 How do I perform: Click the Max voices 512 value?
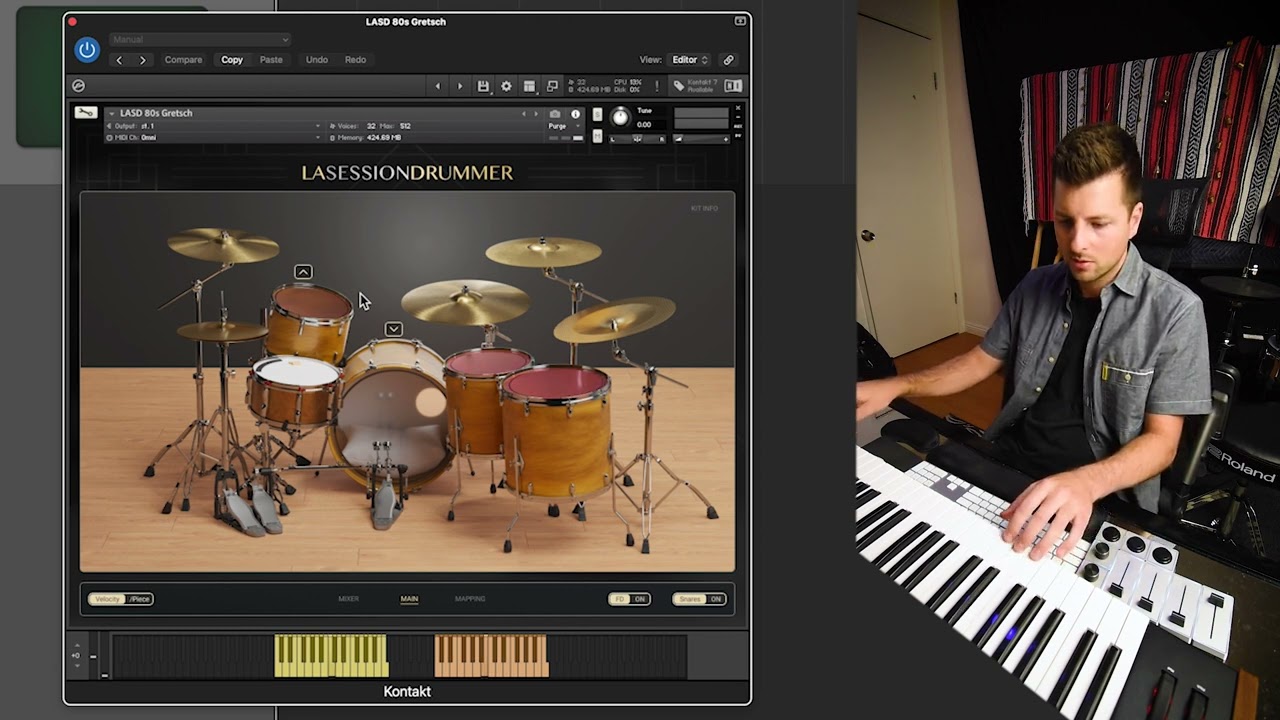point(405,126)
